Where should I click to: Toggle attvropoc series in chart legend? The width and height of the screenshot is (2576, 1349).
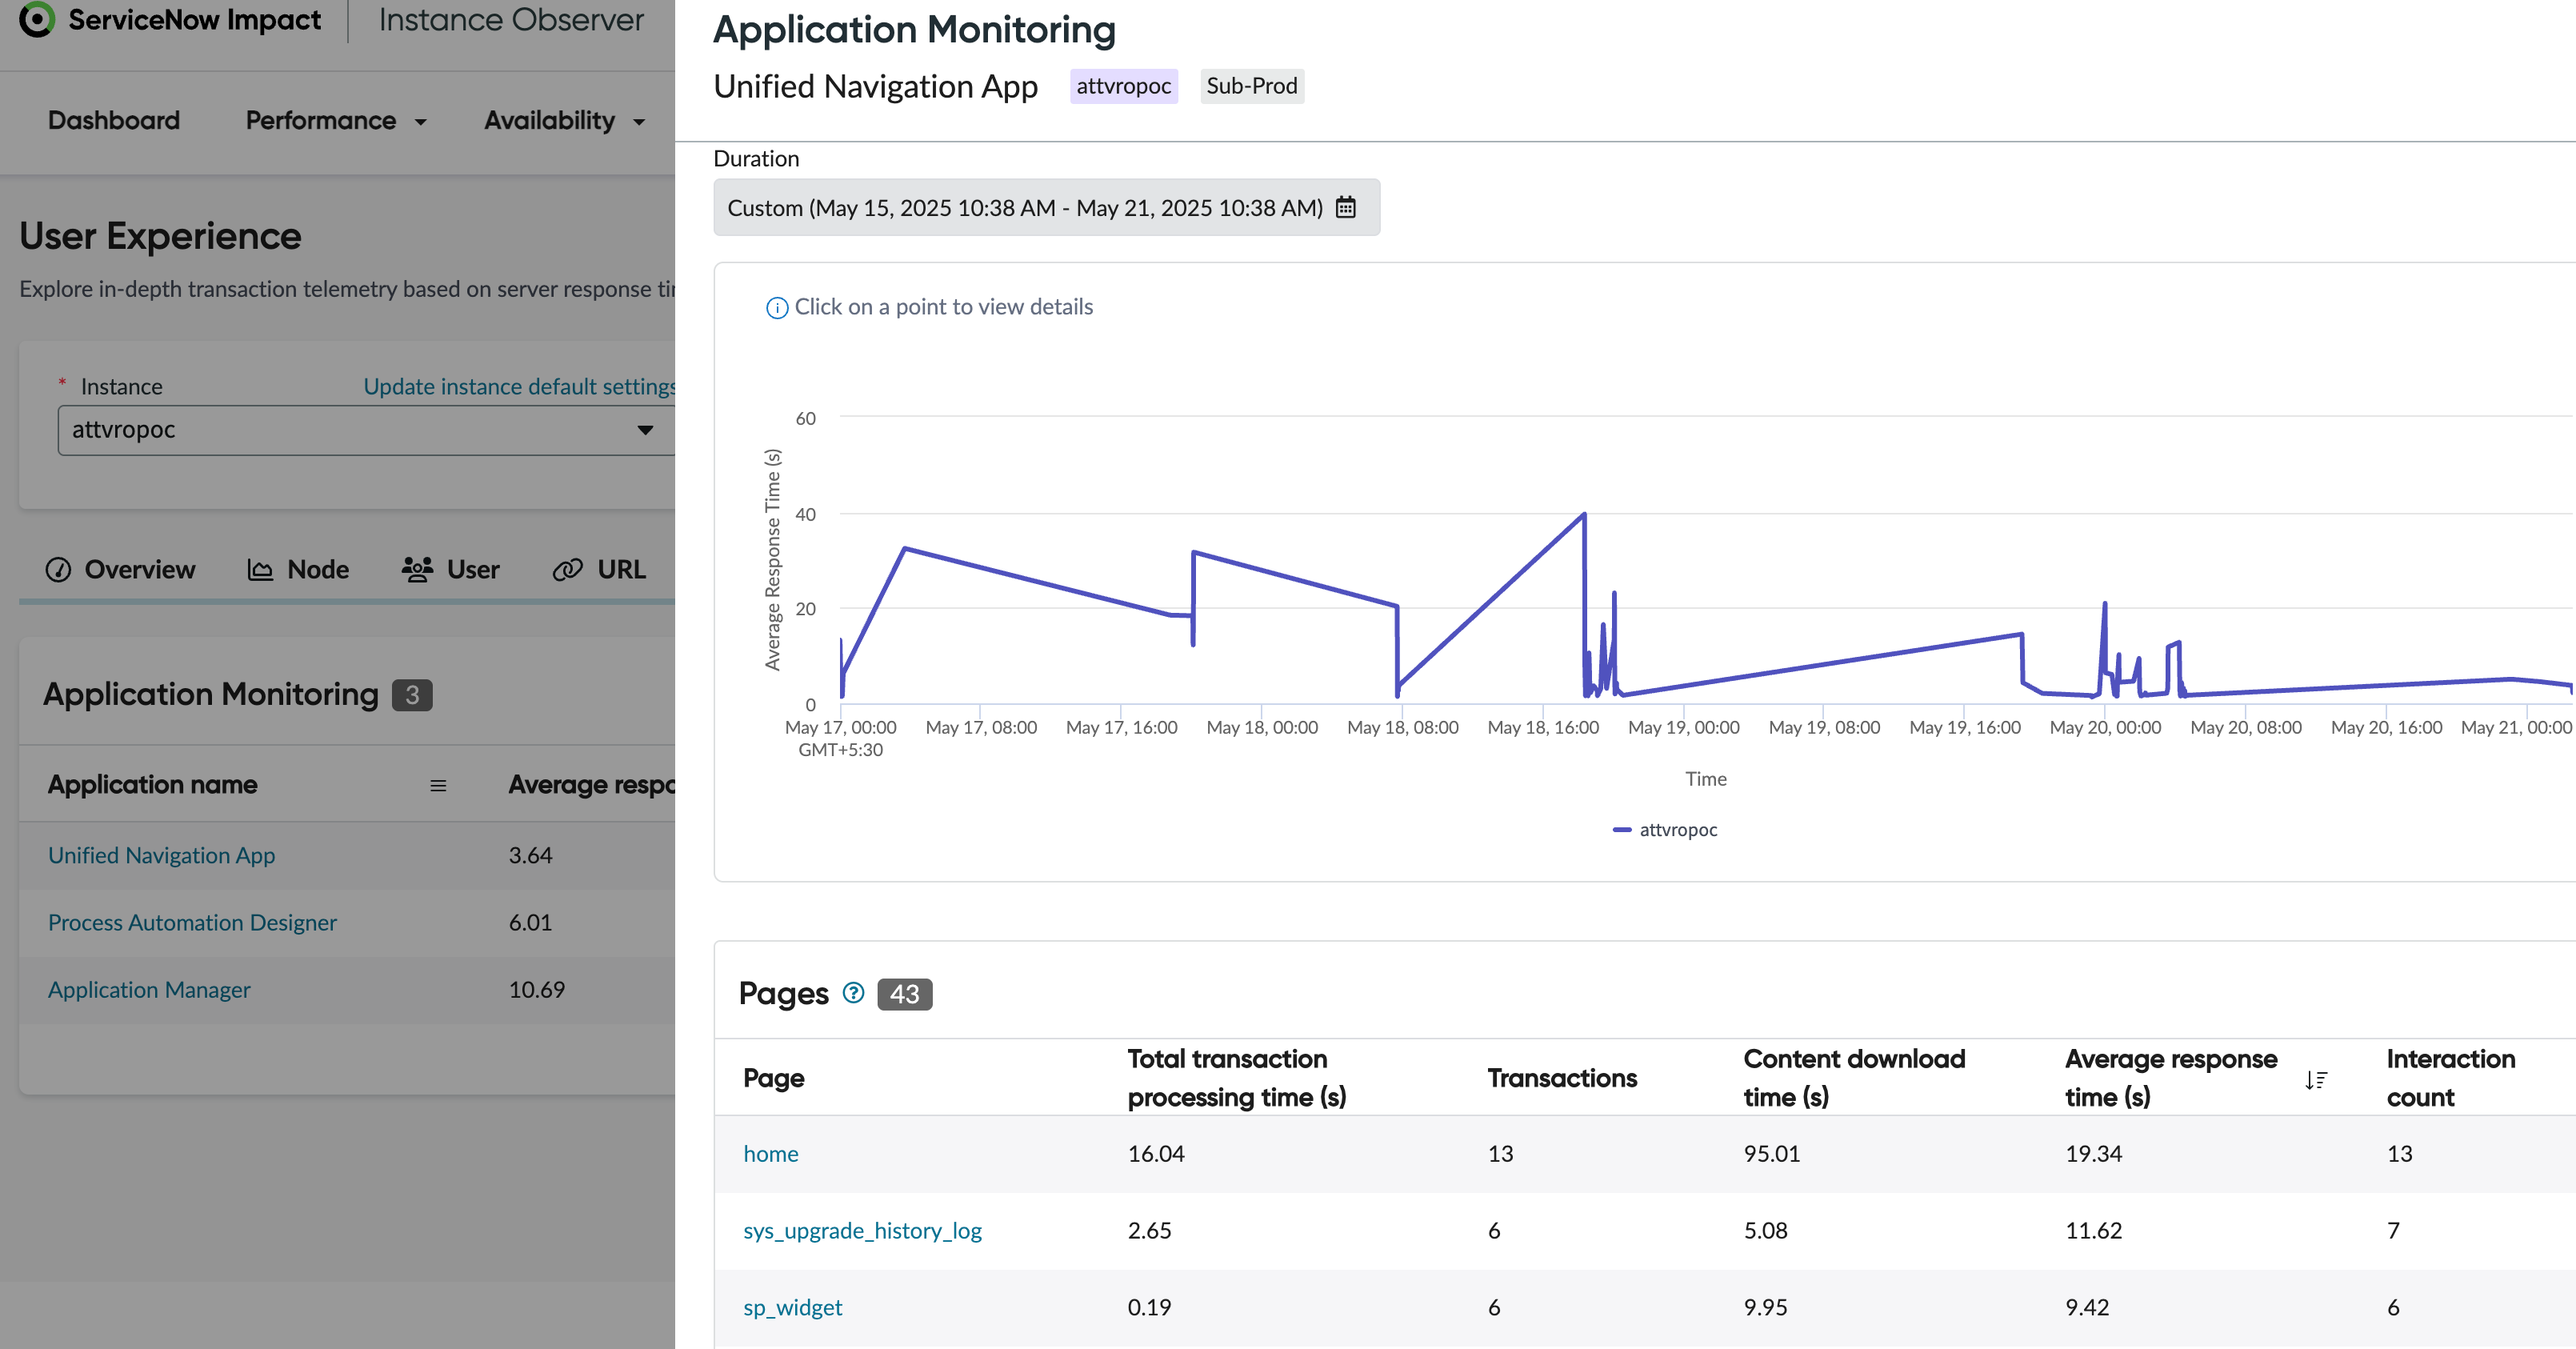click(1665, 830)
